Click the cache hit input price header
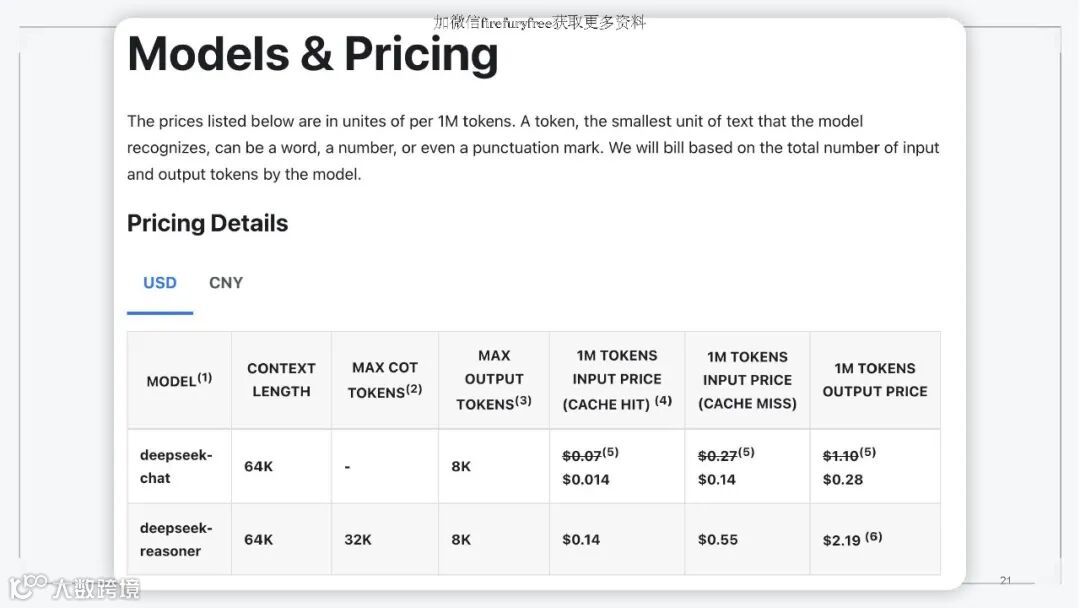This screenshot has width=1080, height=608. 616,380
